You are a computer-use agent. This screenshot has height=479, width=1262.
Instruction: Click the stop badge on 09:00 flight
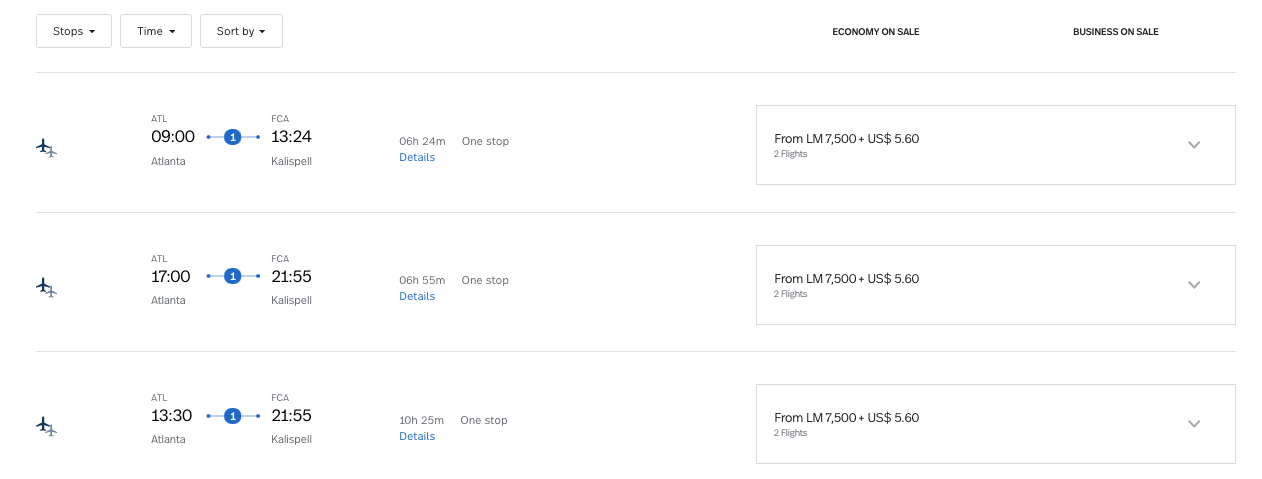(x=232, y=137)
